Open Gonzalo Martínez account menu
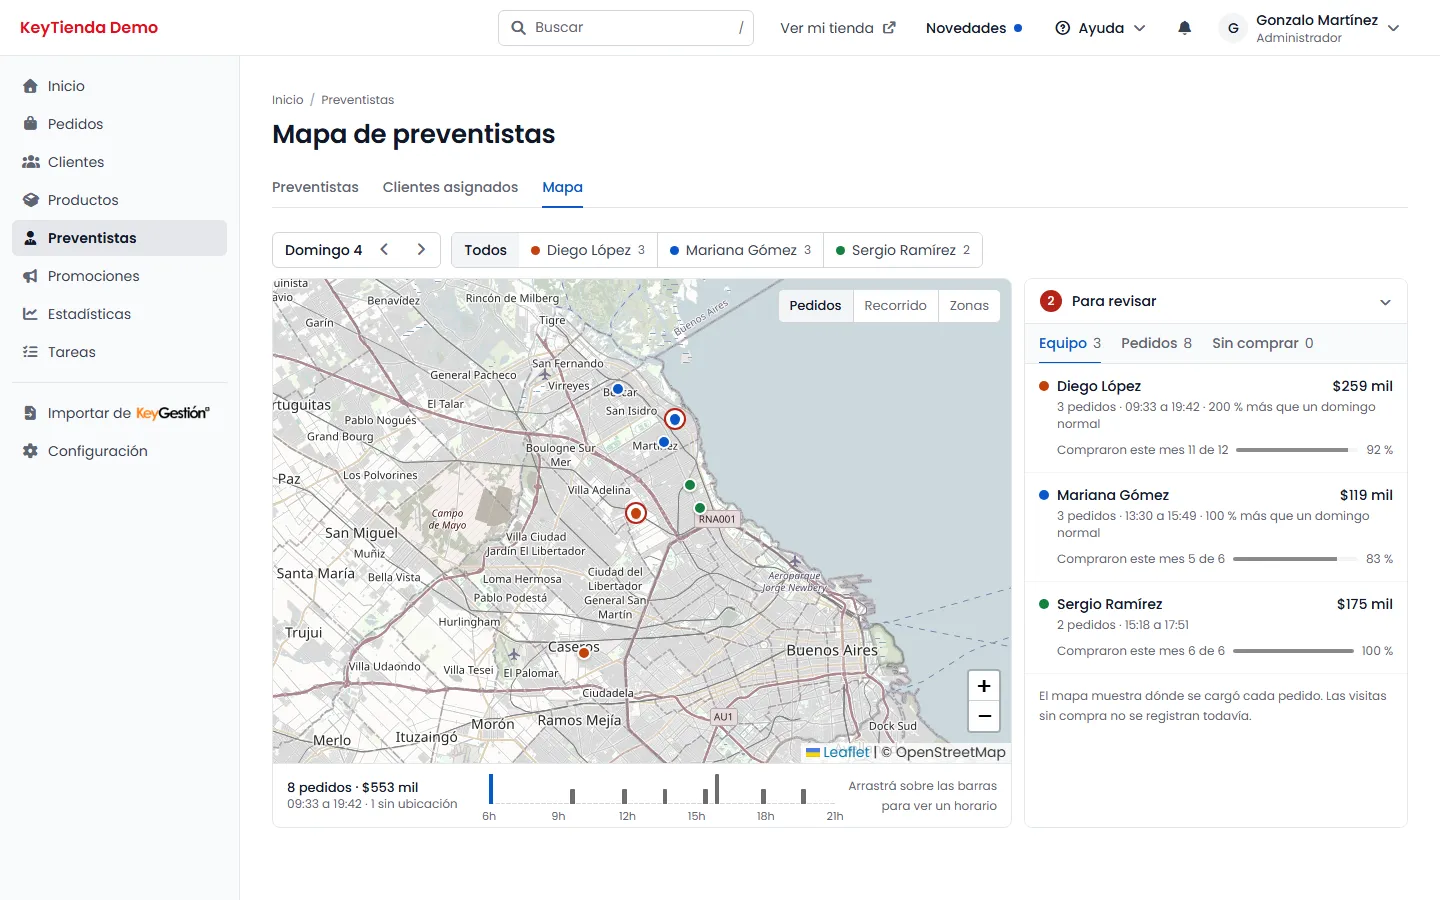The image size is (1440, 900). click(1310, 28)
